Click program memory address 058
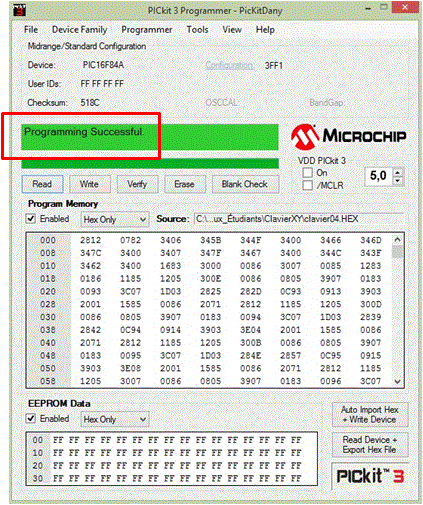 point(48,381)
